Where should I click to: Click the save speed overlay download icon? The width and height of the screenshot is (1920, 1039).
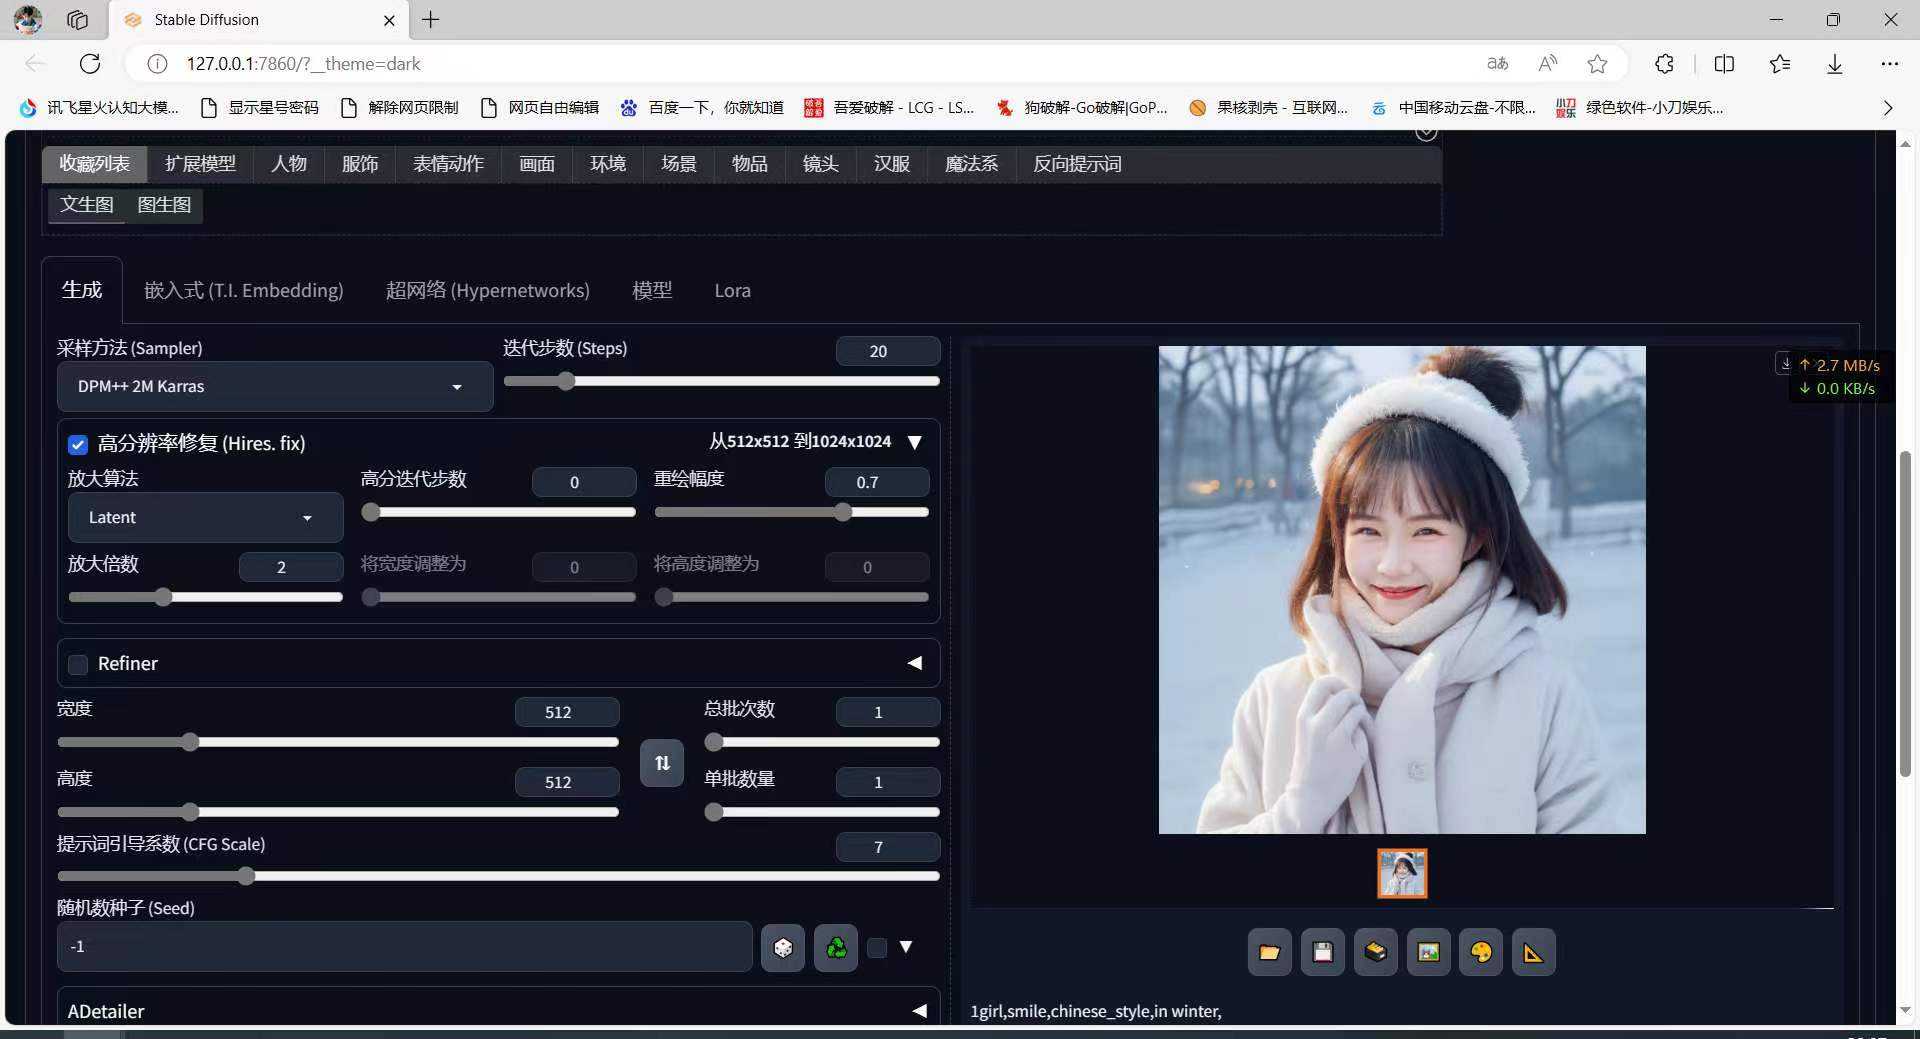[x=1785, y=364]
